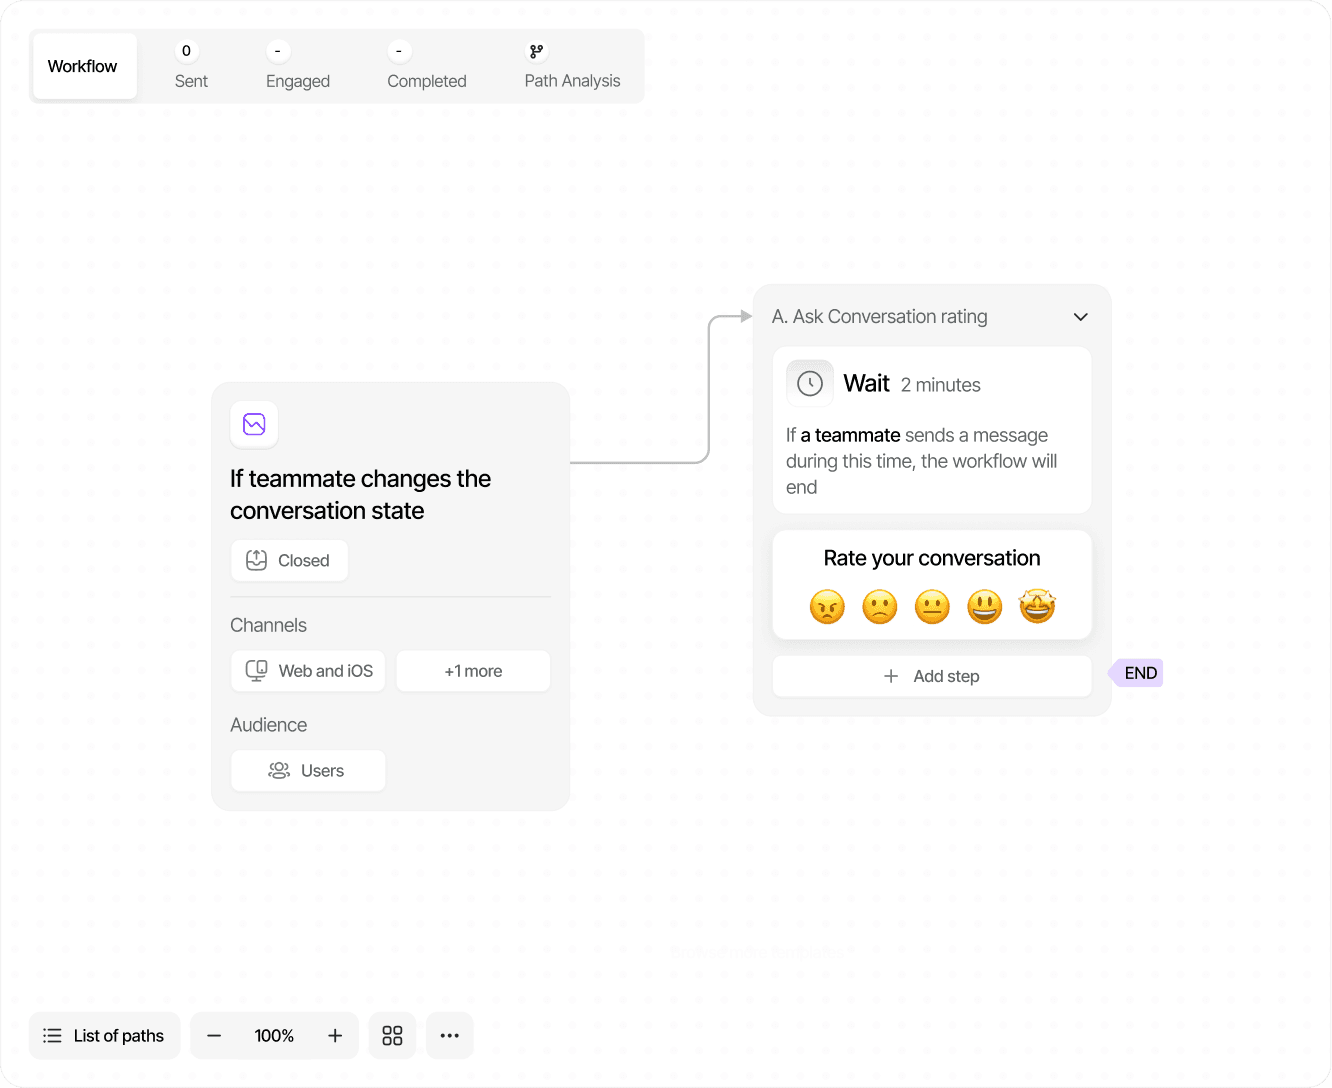Open the Engaged stats tab
Screen dimensions: 1332x1088
[x=298, y=66]
